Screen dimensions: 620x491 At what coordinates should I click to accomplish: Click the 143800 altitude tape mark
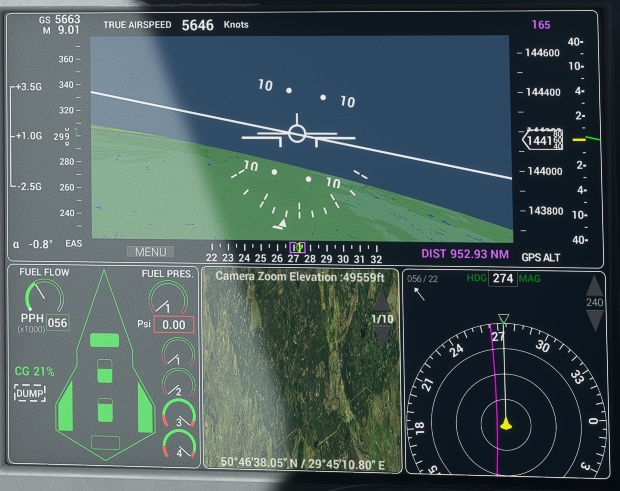546,211
